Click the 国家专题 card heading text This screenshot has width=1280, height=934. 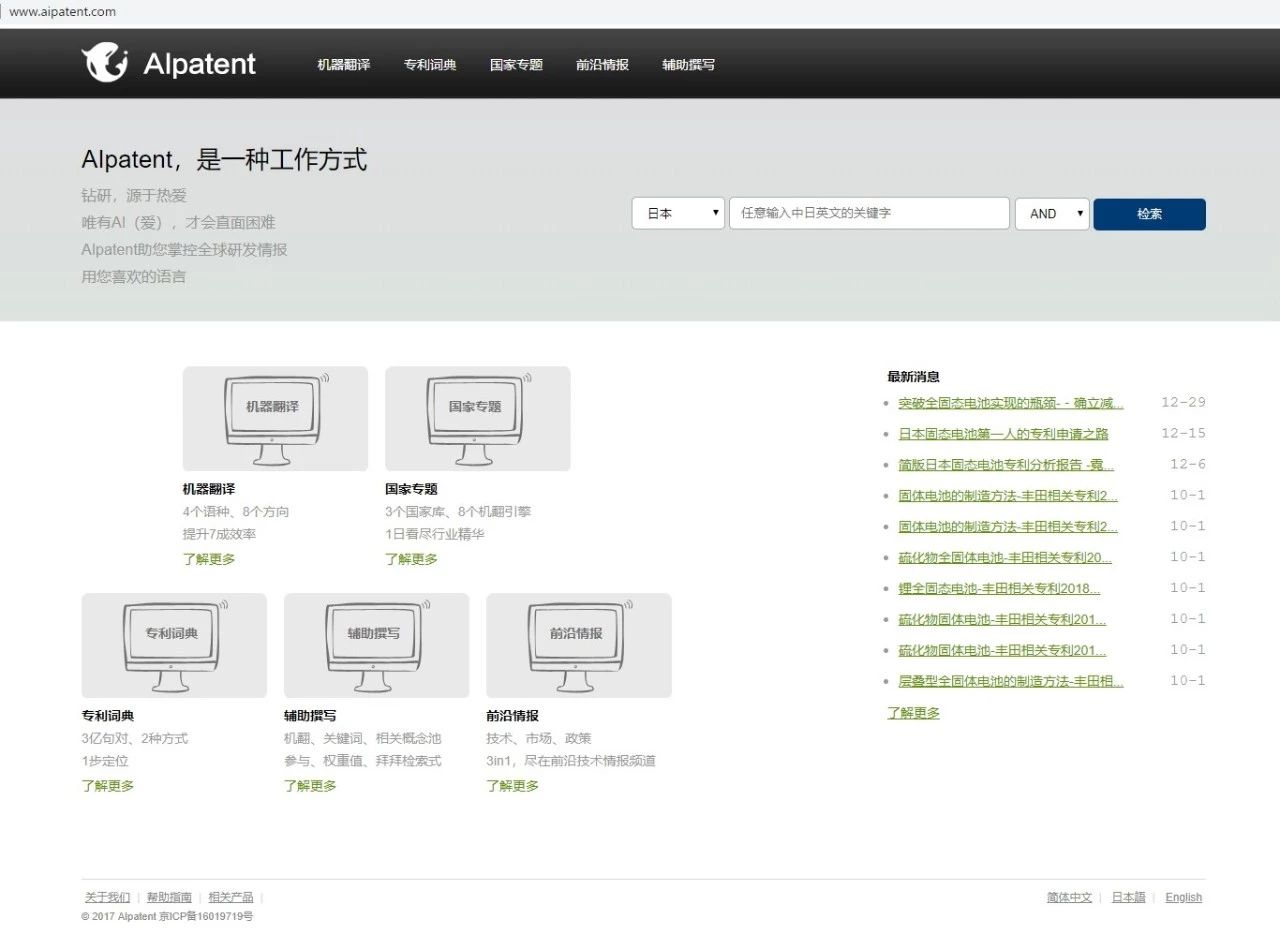point(411,489)
